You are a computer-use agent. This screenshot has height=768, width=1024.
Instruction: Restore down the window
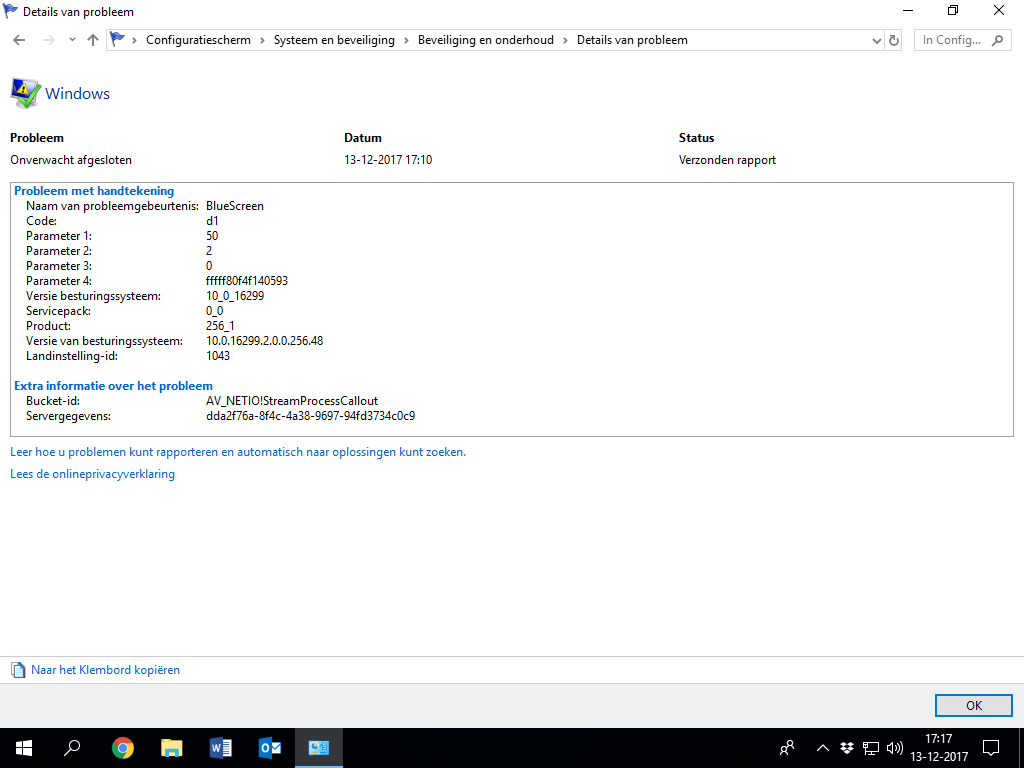point(953,10)
